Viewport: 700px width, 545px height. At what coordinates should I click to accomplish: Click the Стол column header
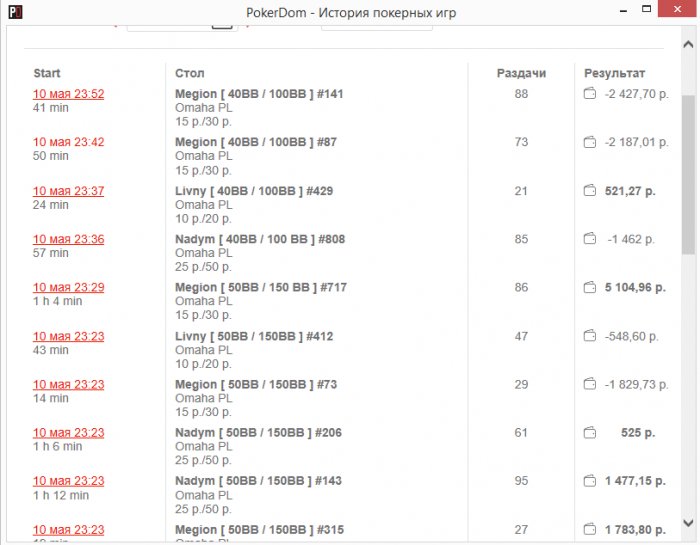point(190,73)
